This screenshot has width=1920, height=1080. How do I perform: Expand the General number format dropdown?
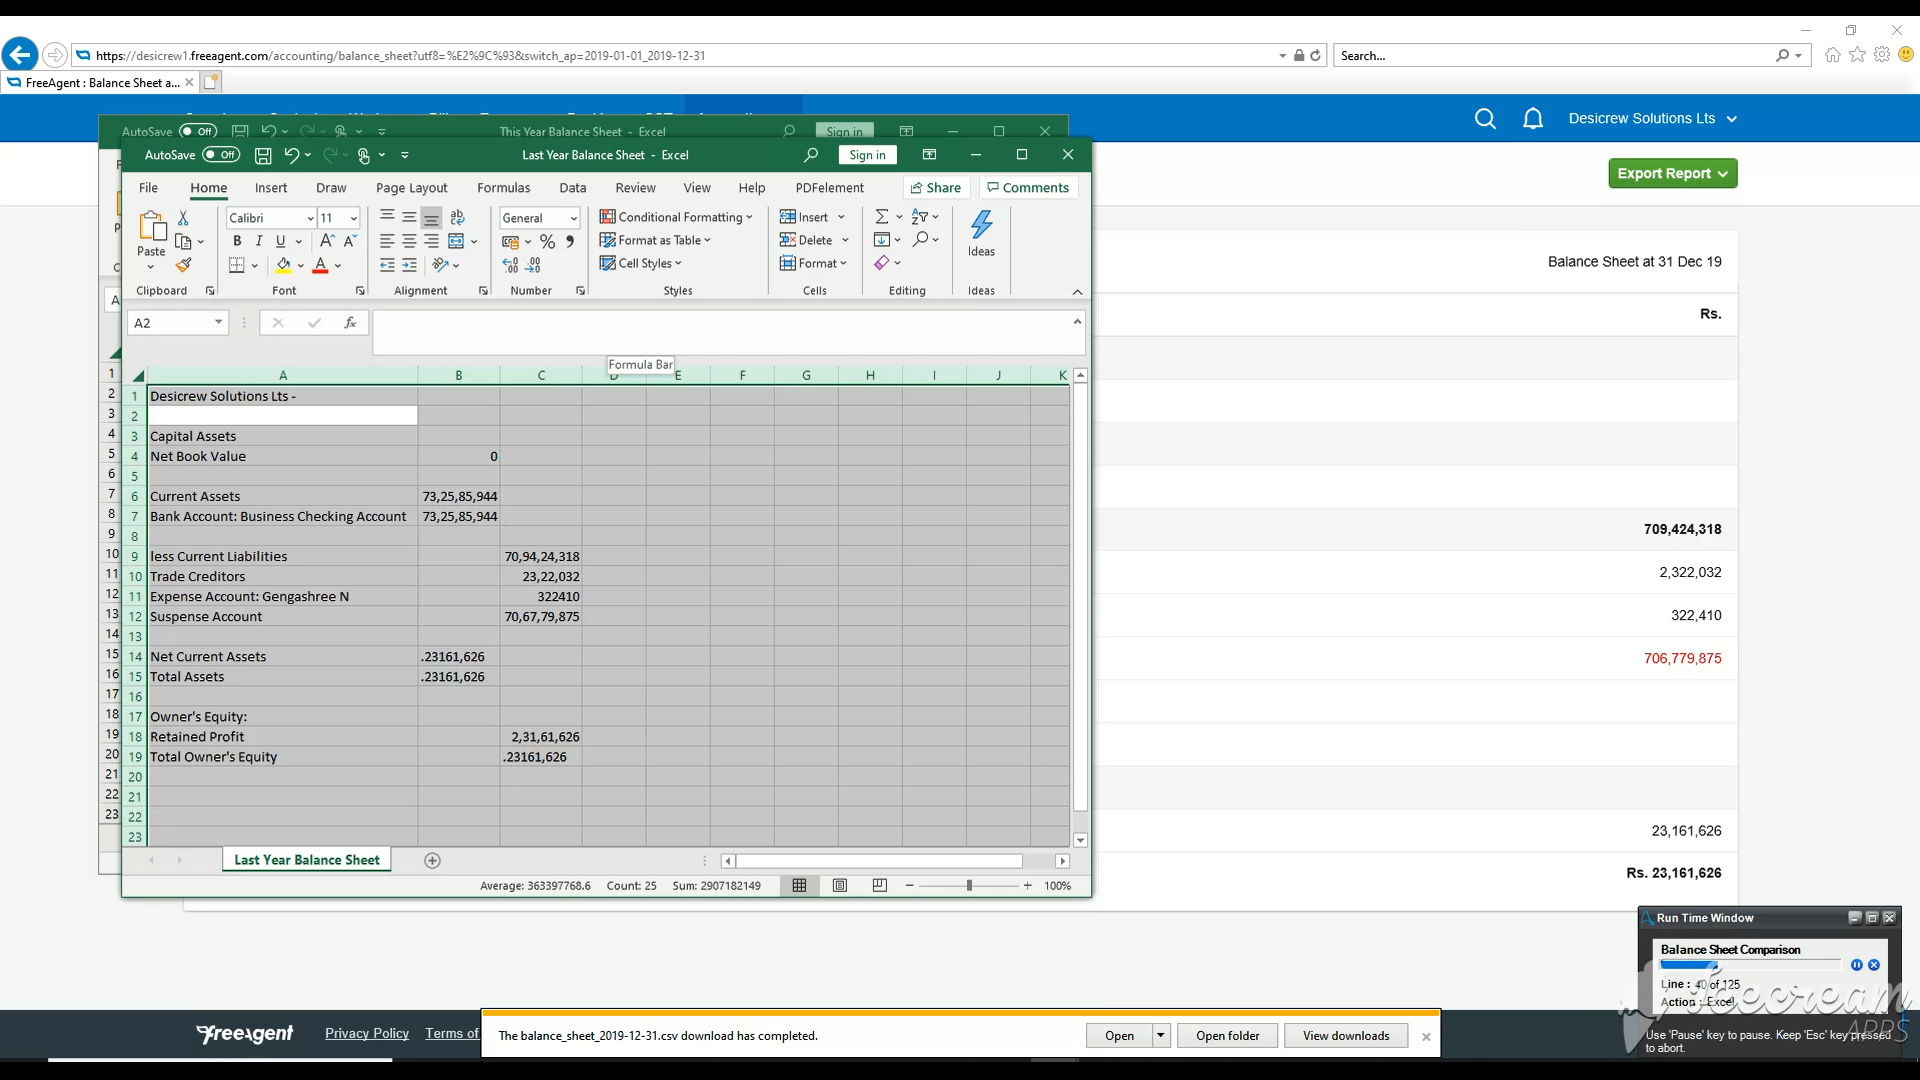coord(573,218)
